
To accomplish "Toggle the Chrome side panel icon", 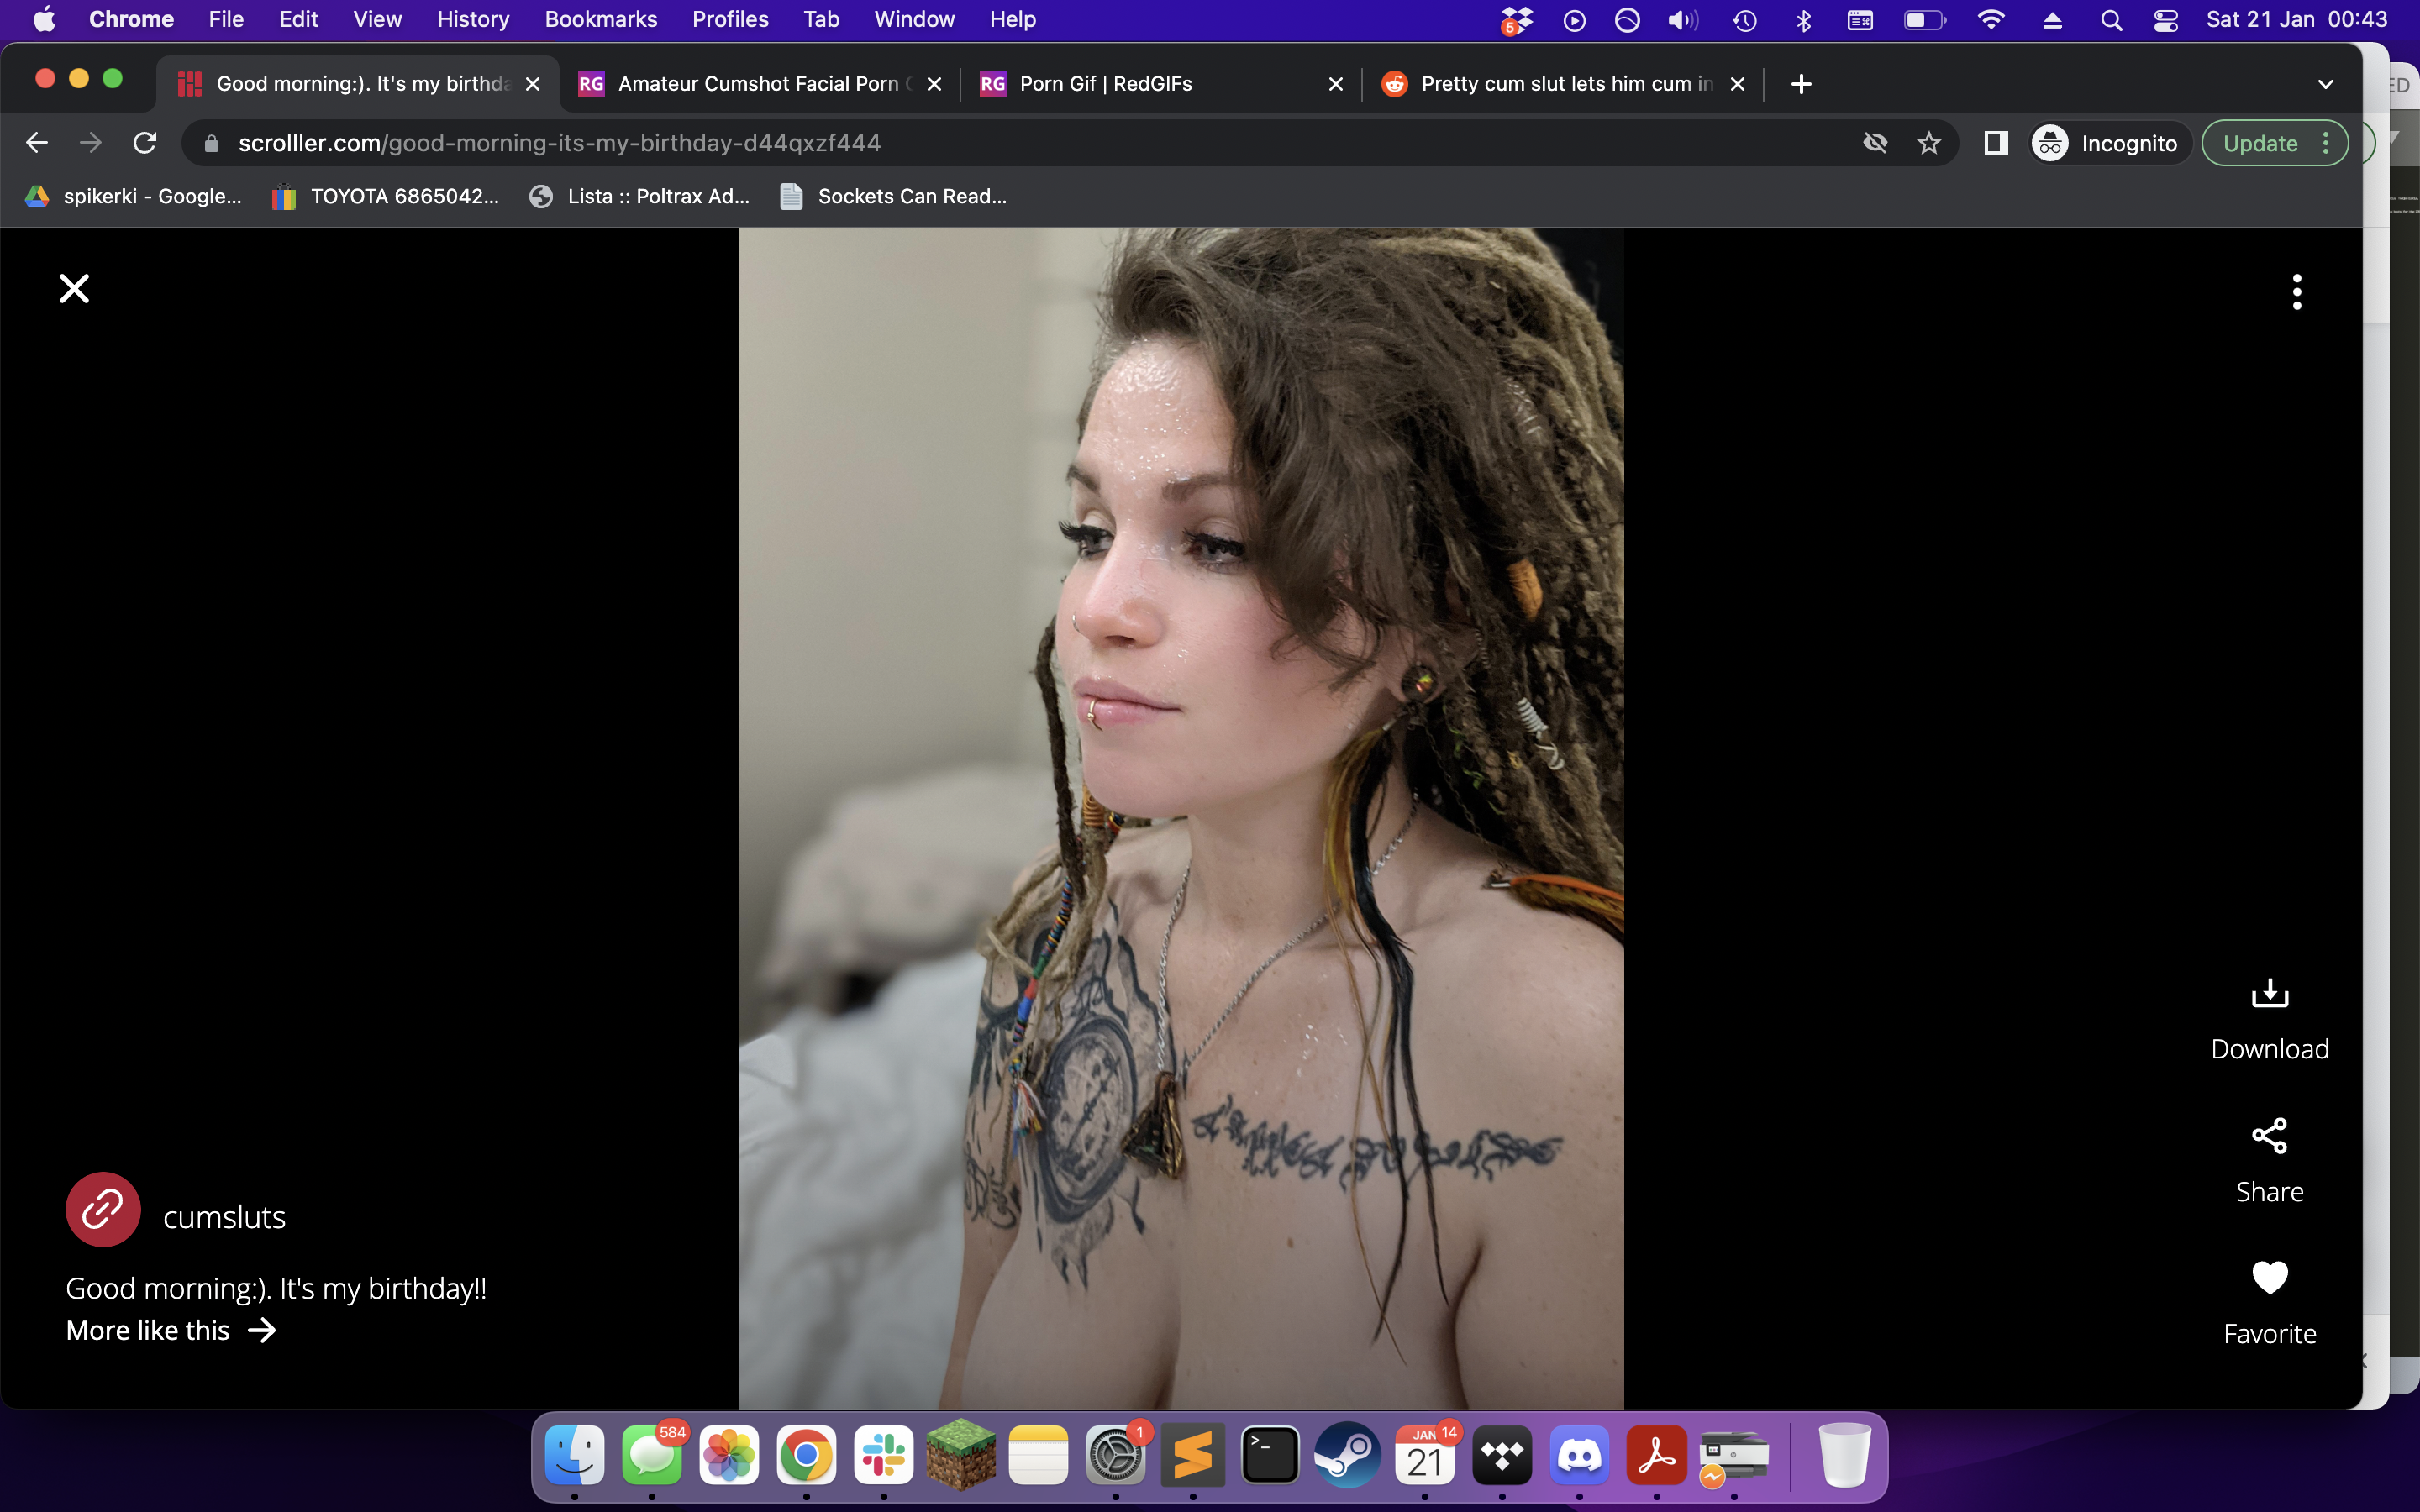I will coord(1995,144).
